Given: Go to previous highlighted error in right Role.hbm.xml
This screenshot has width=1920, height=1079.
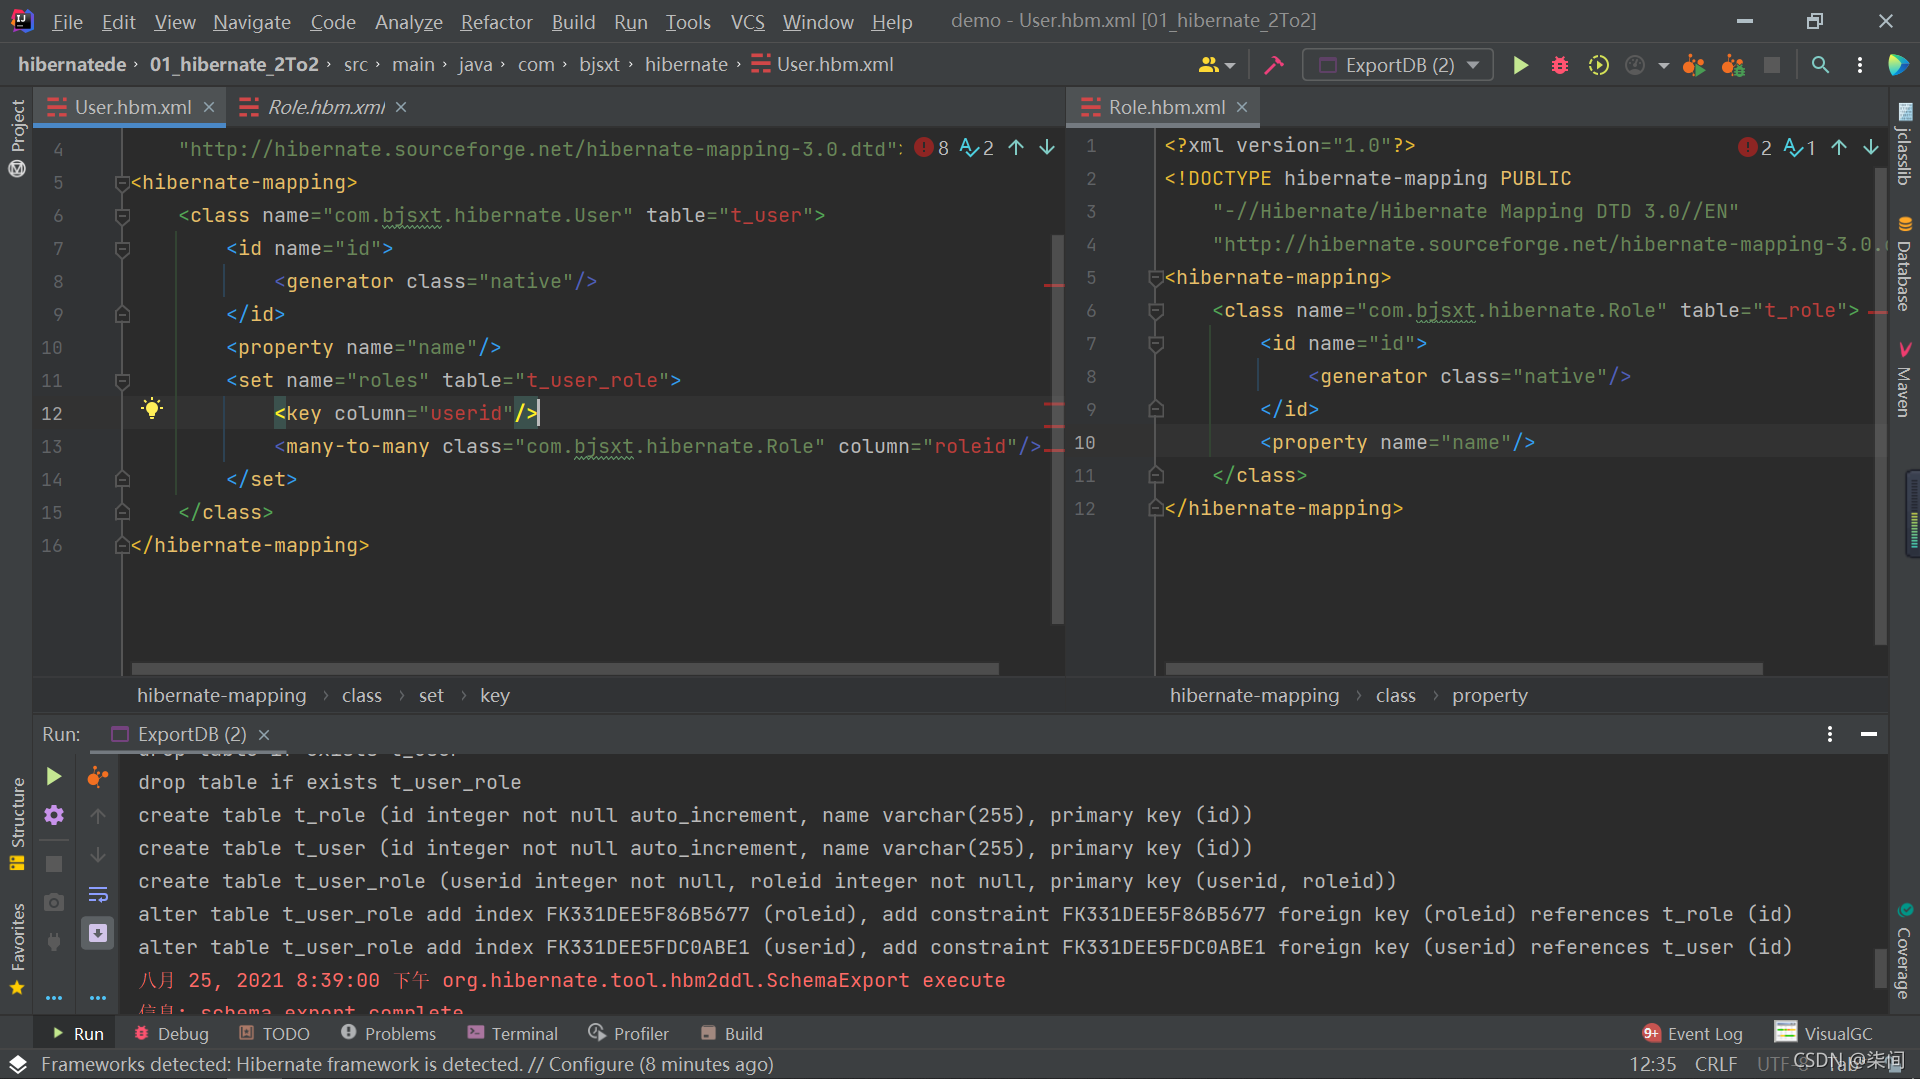Looking at the screenshot, I should tap(1839, 148).
